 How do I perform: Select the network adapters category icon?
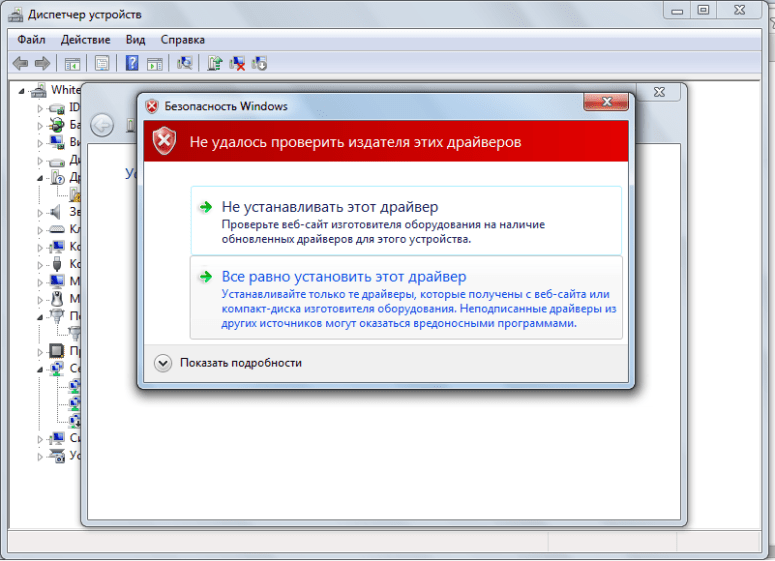(x=57, y=368)
